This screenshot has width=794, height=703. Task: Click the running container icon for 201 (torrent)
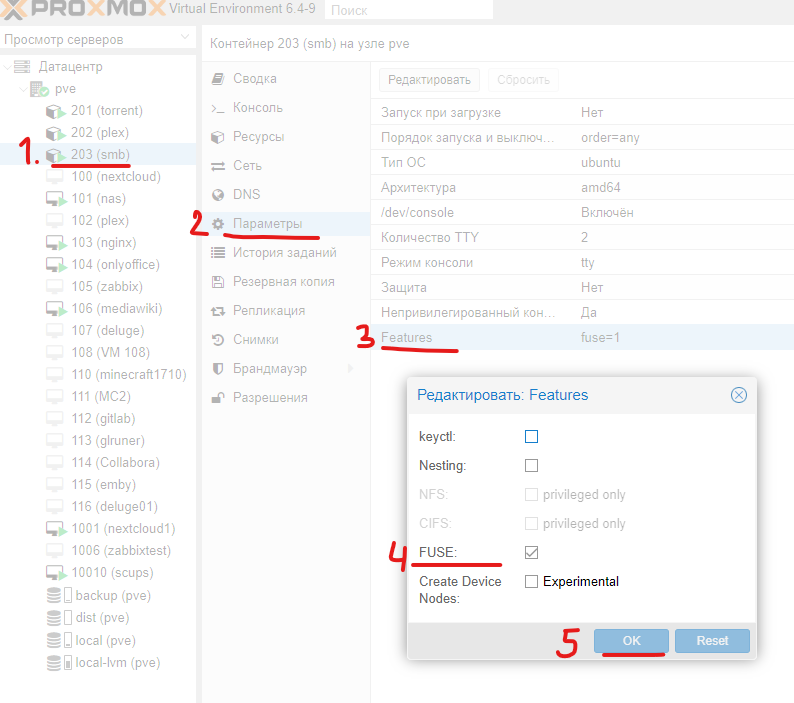click(x=57, y=111)
